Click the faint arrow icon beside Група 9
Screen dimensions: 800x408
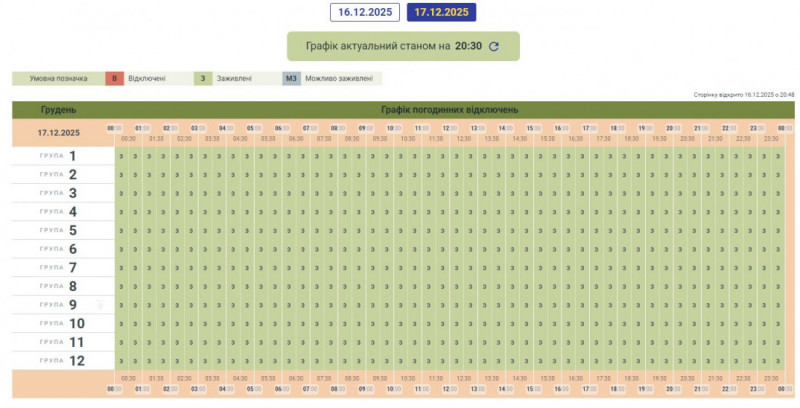click(100, 305)
